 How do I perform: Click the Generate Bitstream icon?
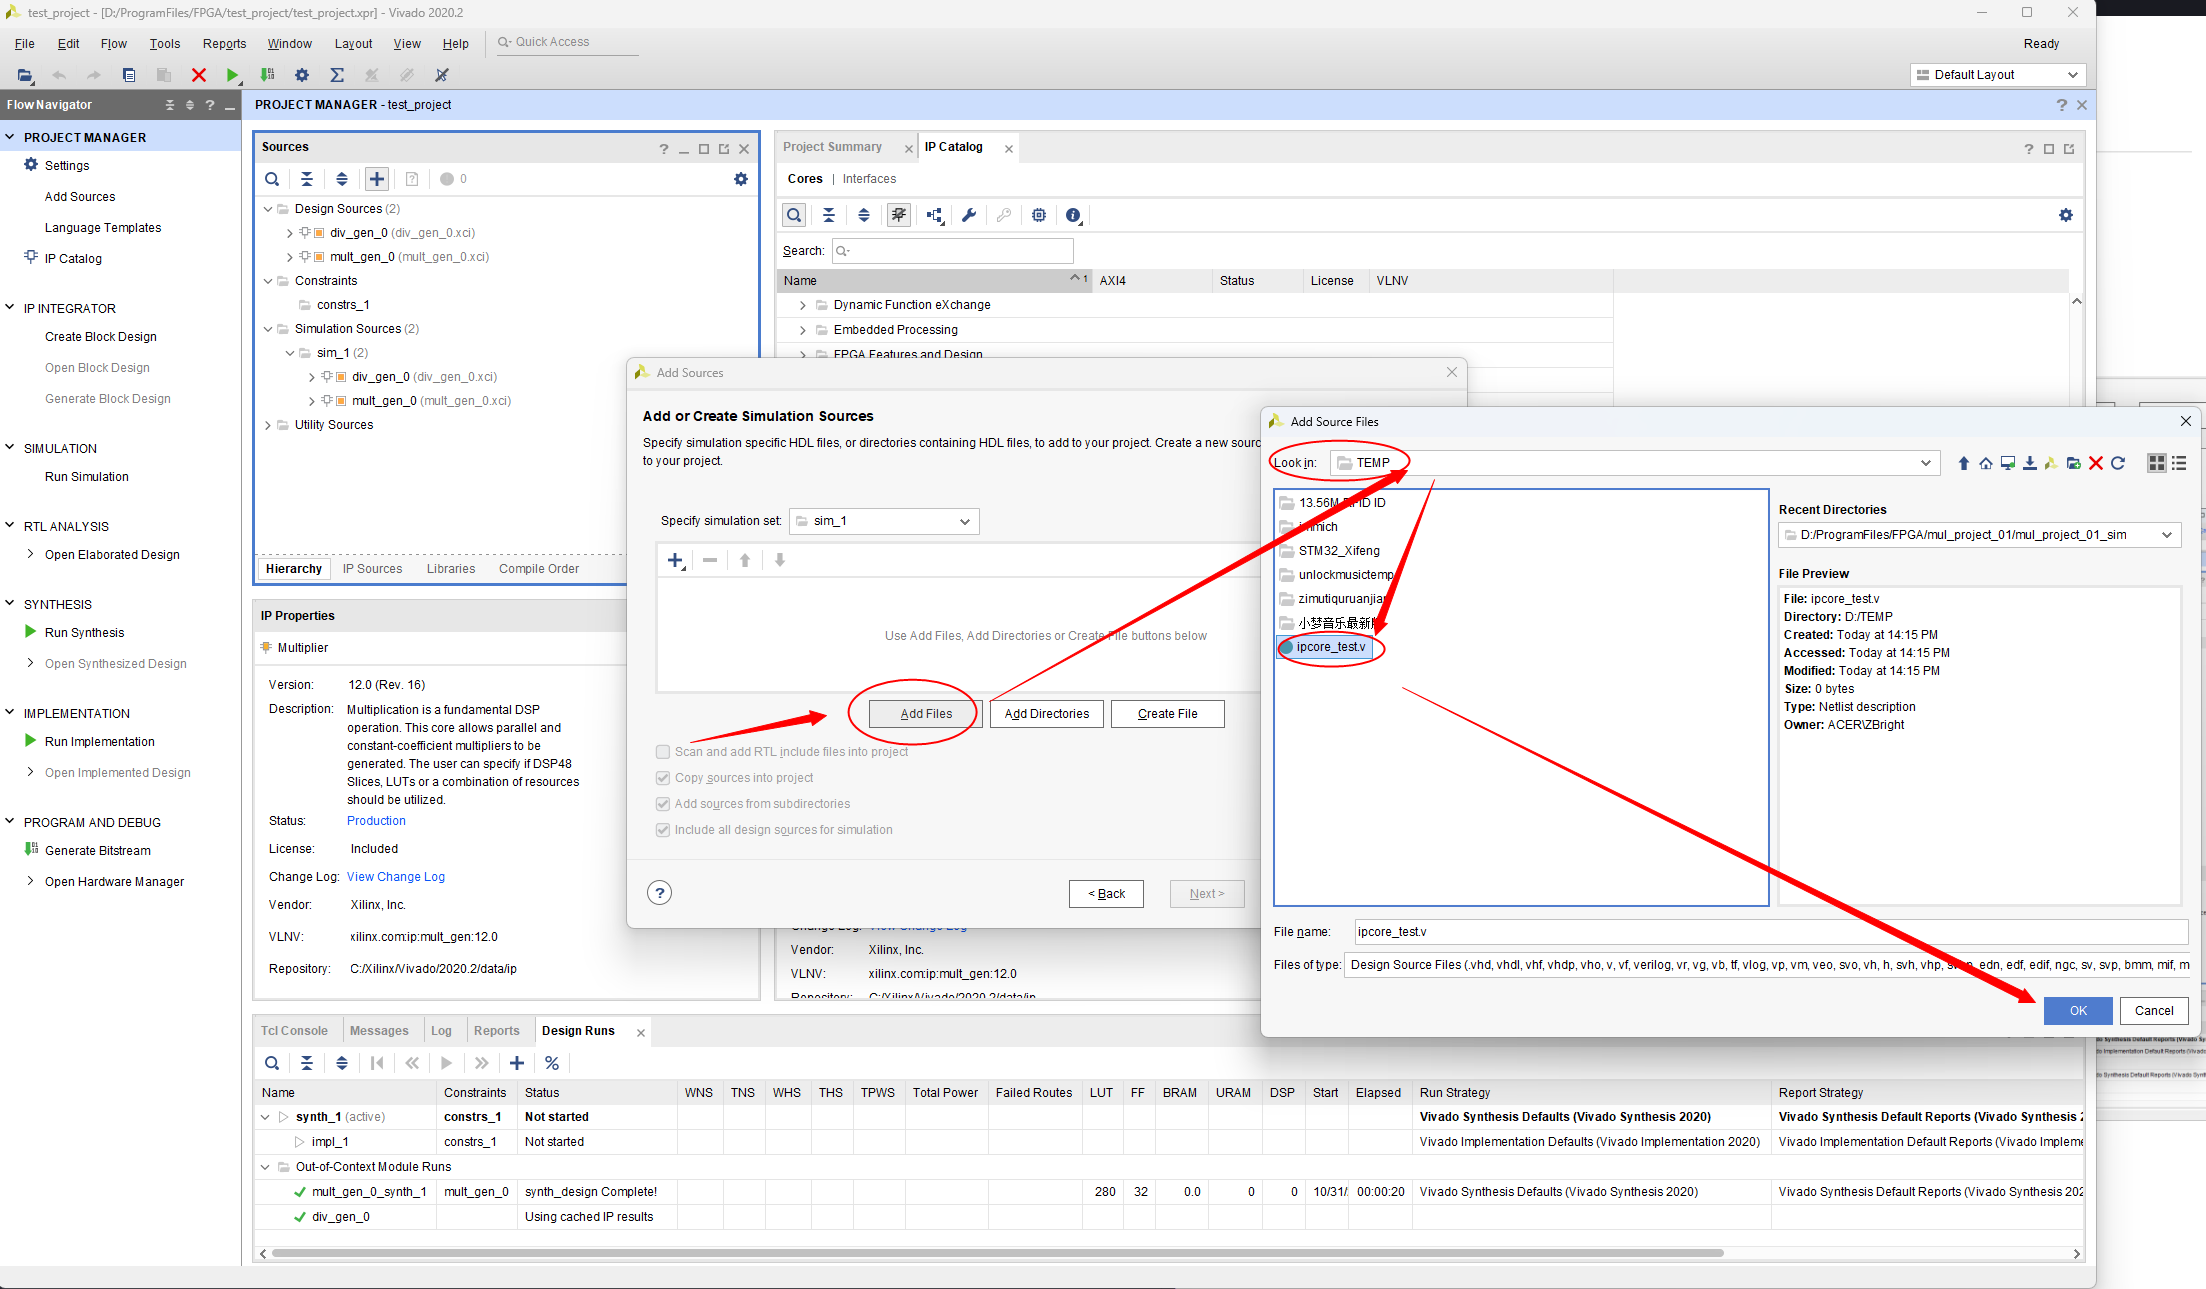(x=30, y=850)
